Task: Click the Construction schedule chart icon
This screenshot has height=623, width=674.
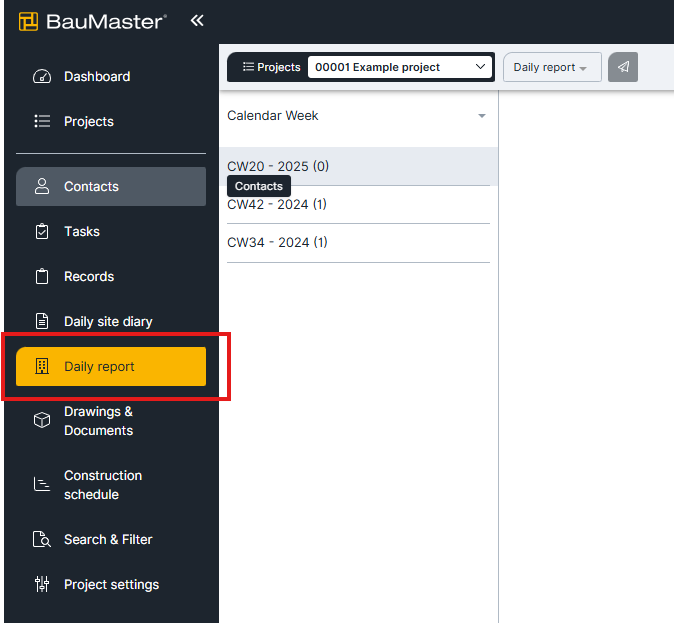Action: 42,485
